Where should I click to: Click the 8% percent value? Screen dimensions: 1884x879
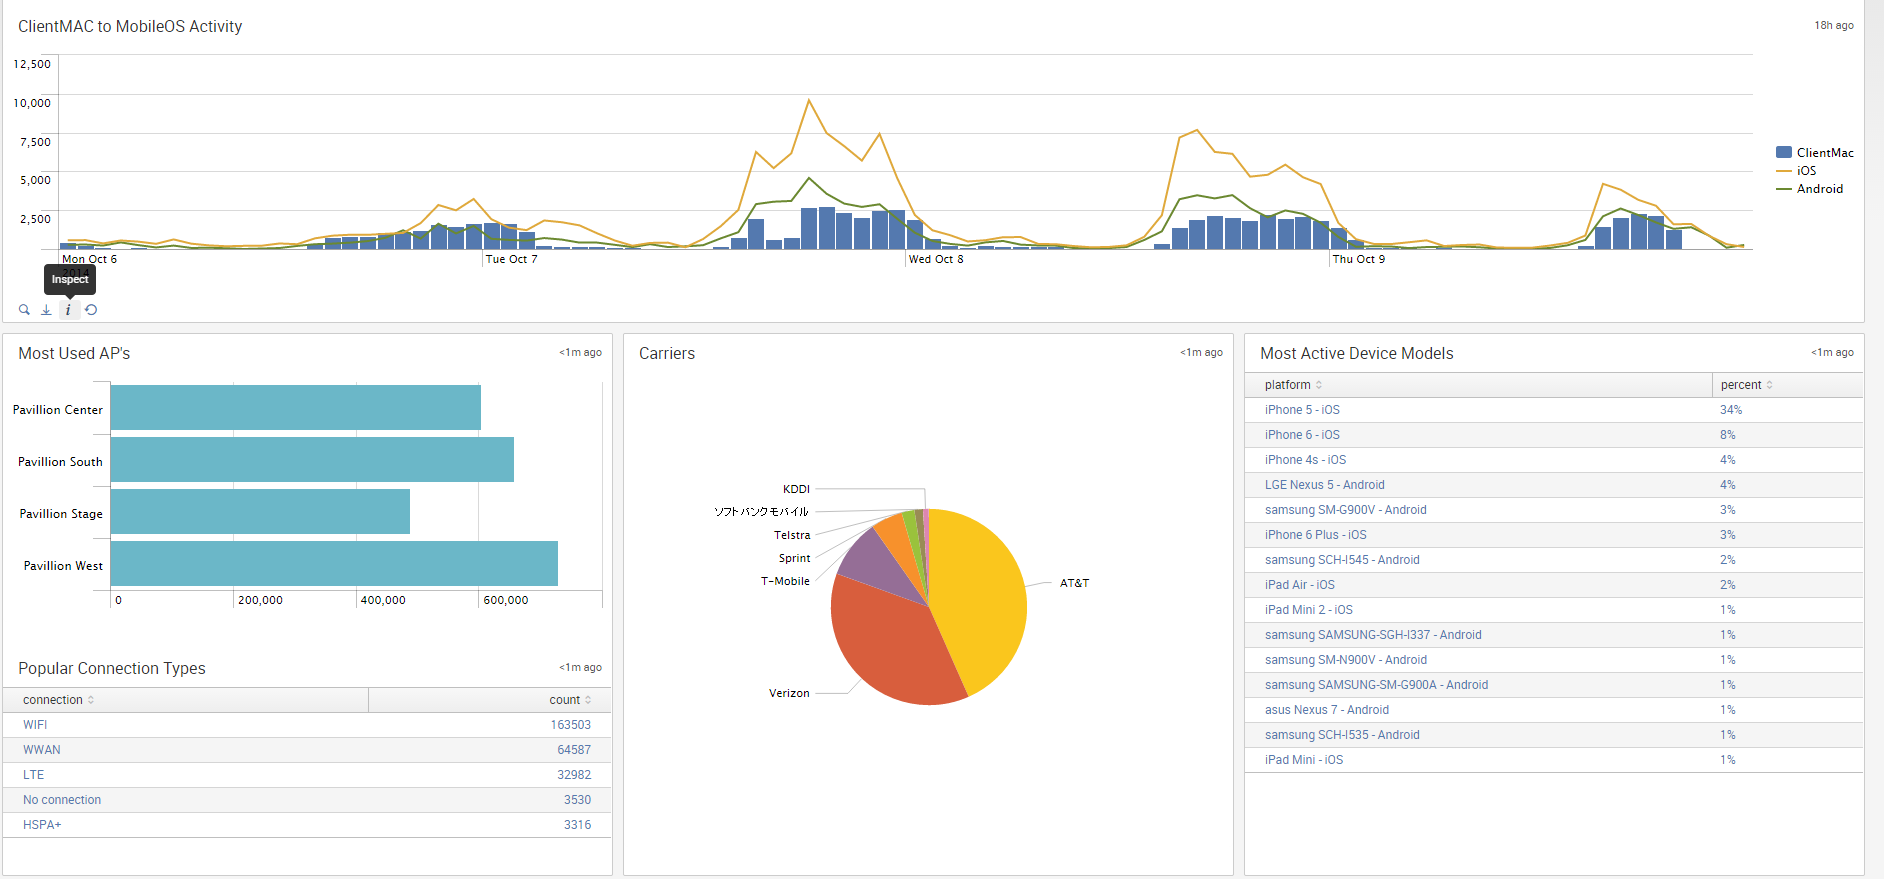[x=1728, y=435]
